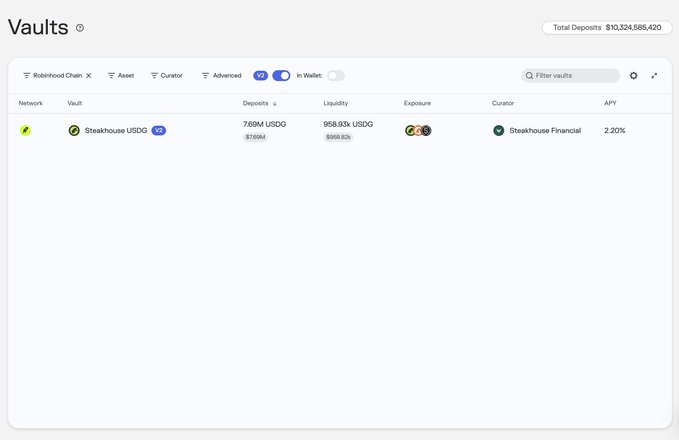Open table settings gear icon
Viewport: 679px width, 440px height.
(x=634, y=75)
